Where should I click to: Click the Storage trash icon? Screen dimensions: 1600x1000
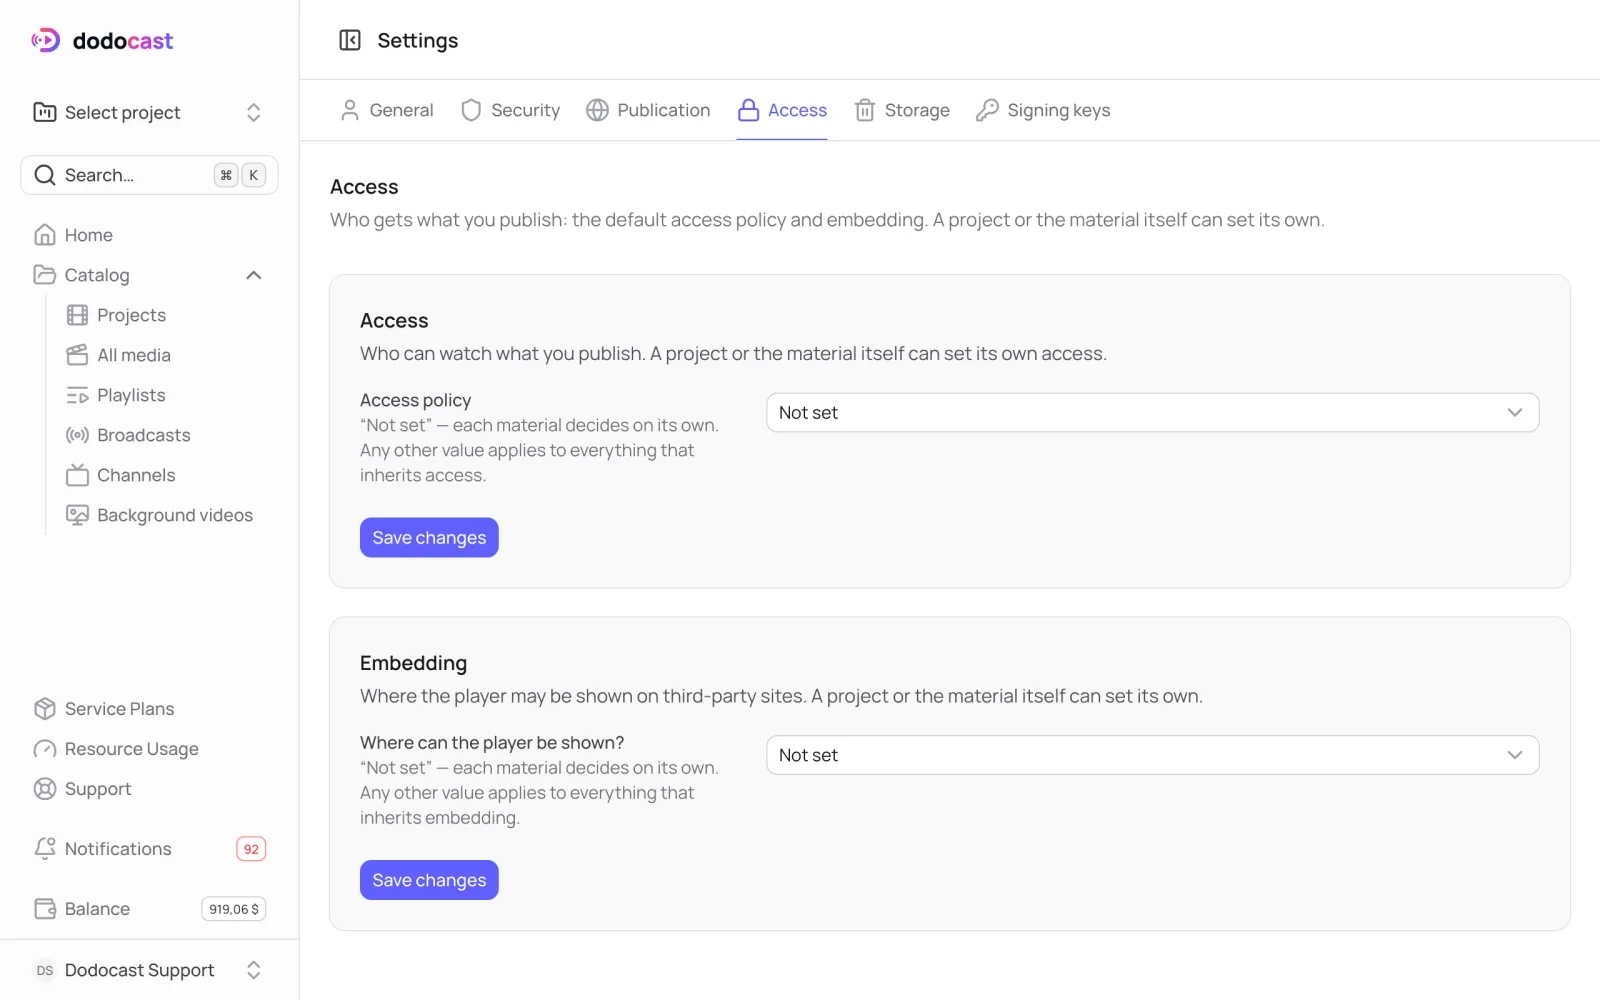click(865, 110)
